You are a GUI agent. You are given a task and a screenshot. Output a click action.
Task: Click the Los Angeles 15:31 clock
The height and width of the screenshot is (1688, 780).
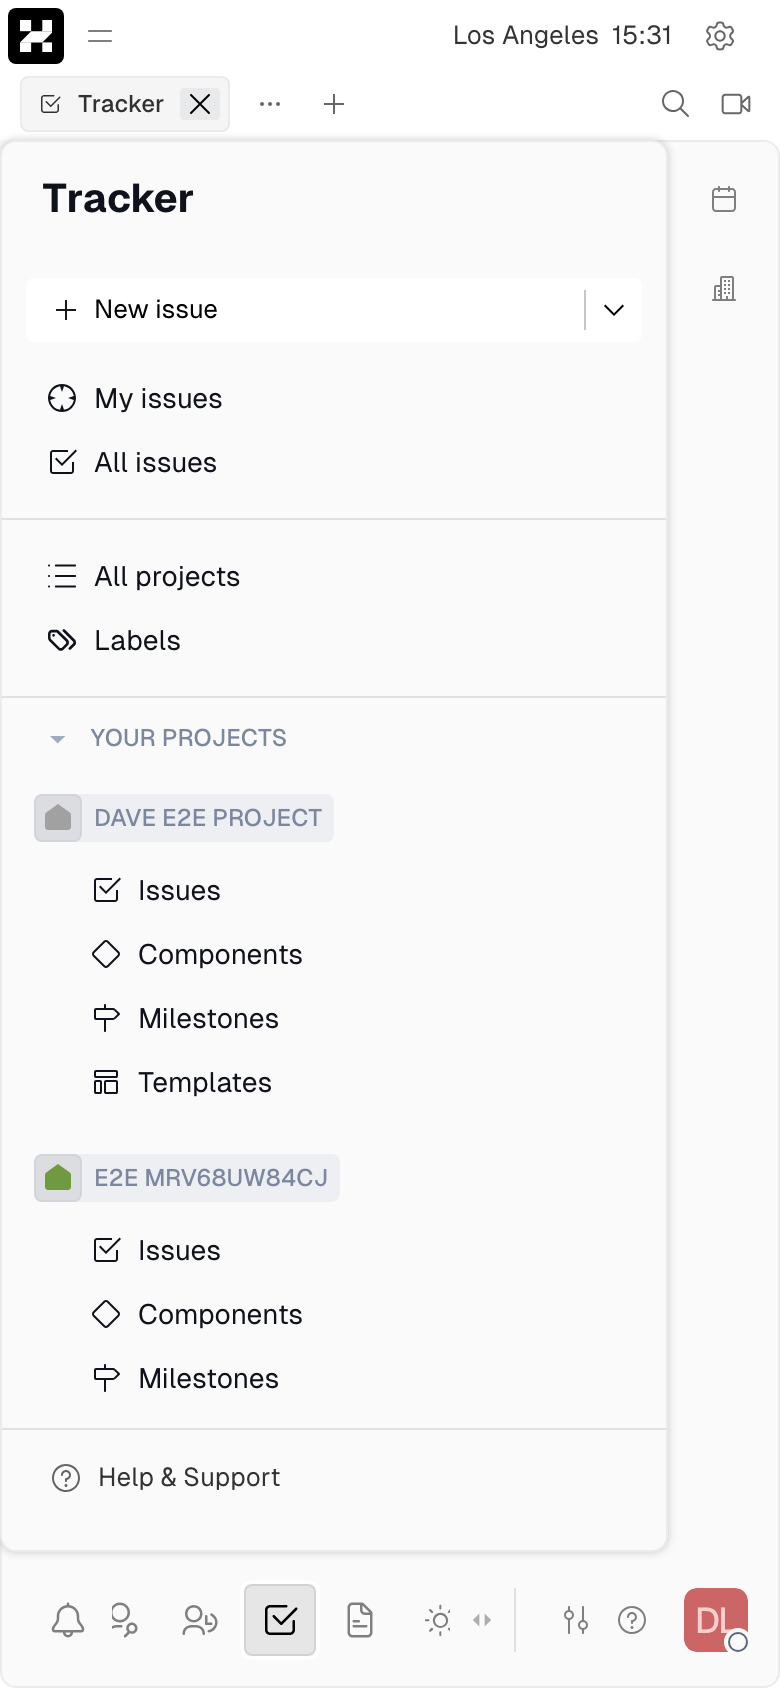pos(562,36)
